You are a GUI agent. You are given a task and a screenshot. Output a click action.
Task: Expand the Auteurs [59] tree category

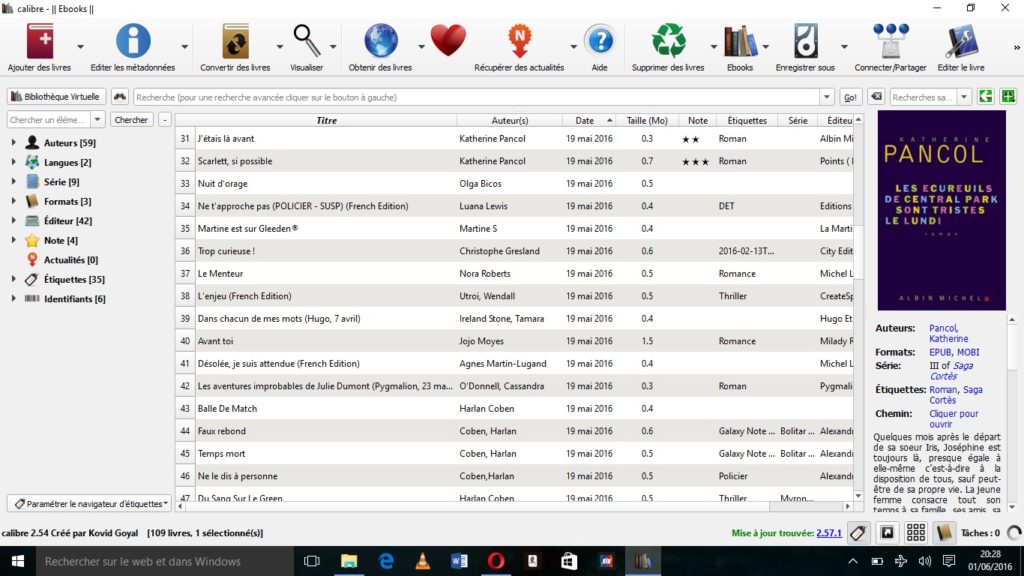[x=14, y=143]
